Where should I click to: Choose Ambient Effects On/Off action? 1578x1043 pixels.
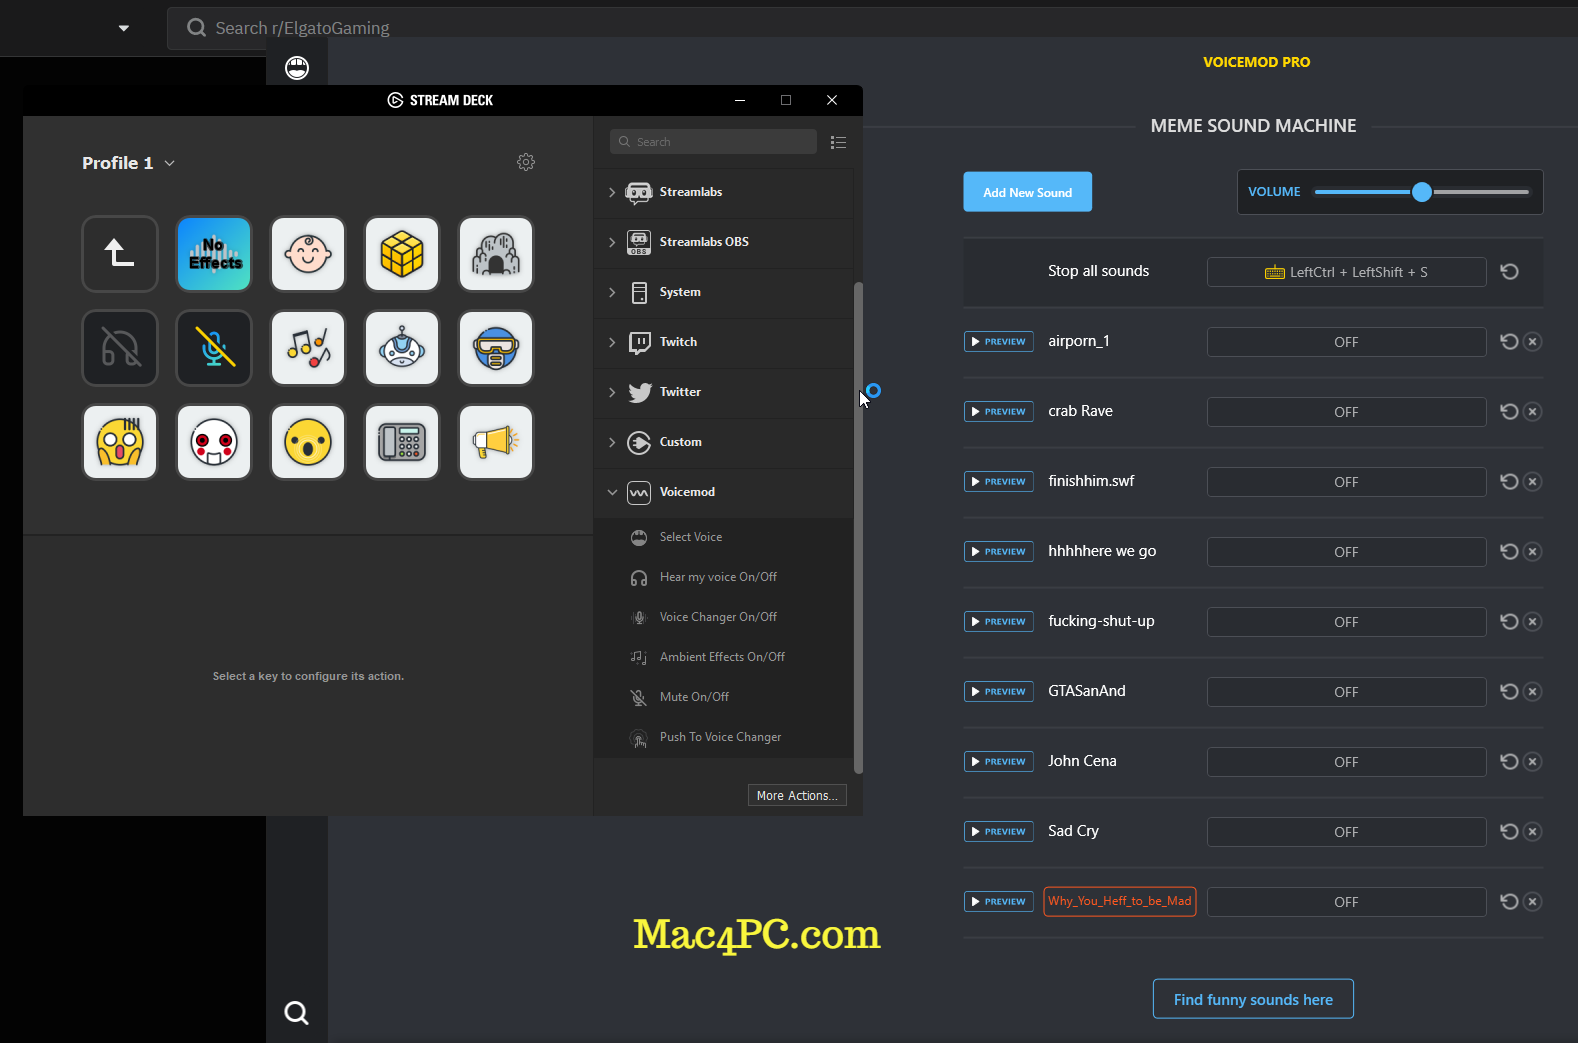pyautogui.click(x=724, y=657)
